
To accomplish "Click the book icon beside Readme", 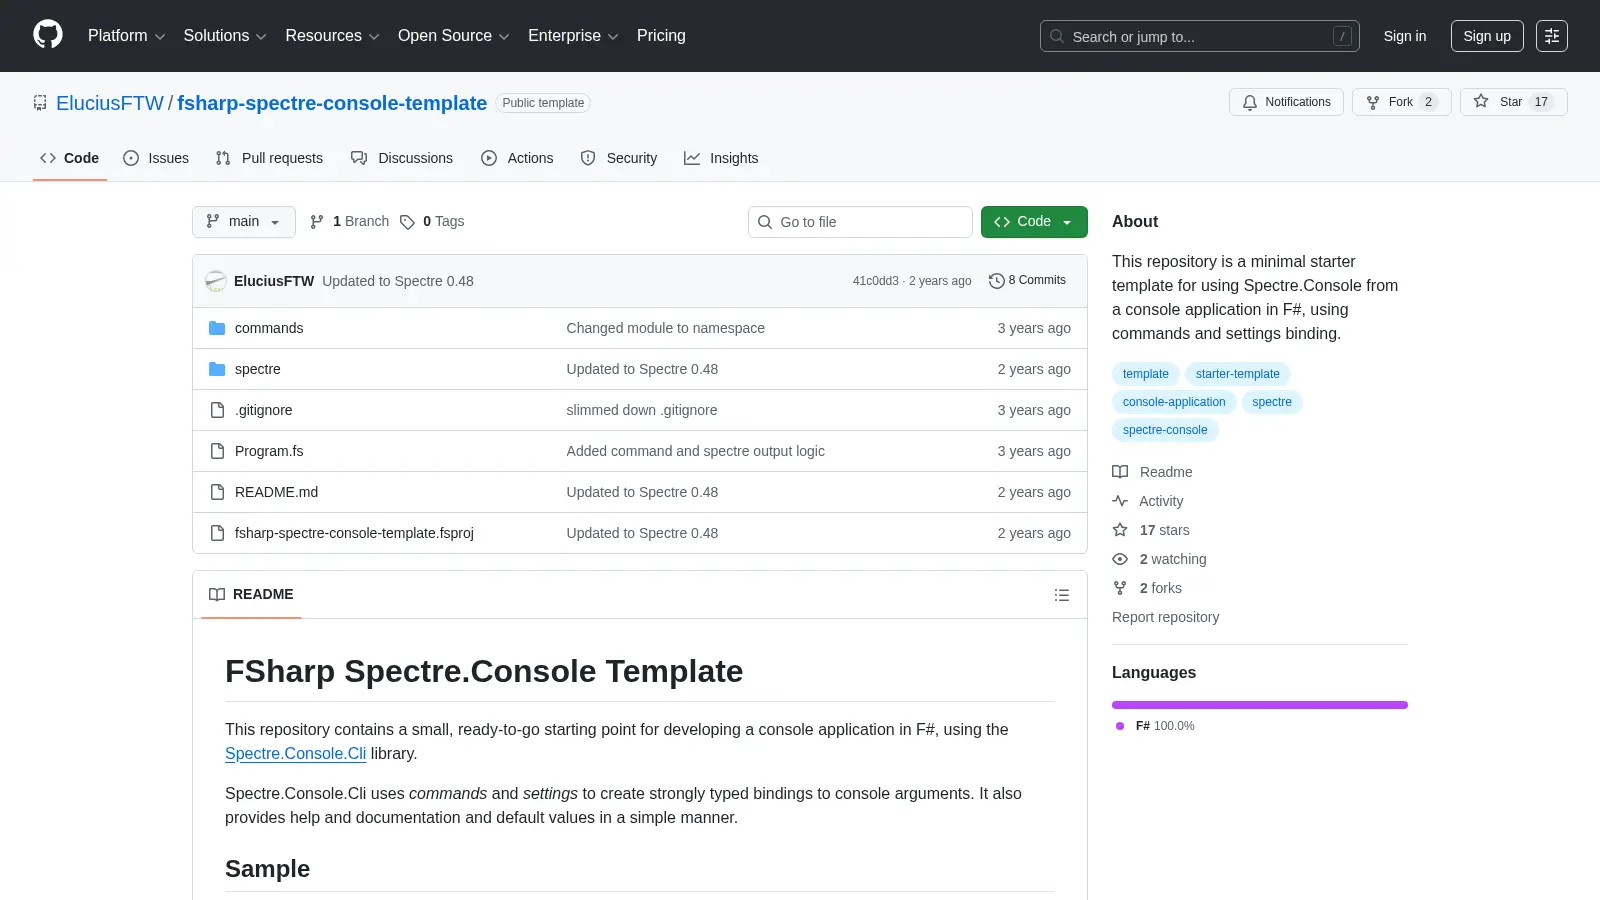I will (1120, 472).
